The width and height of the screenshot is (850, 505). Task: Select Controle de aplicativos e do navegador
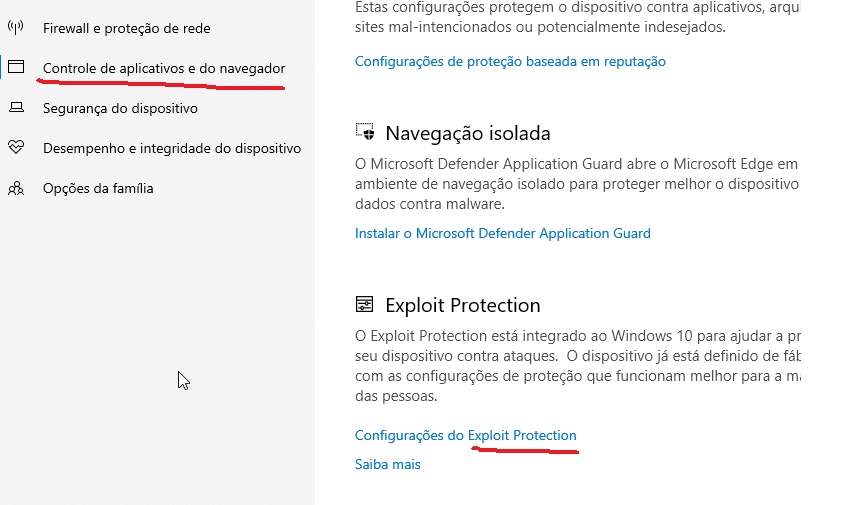click(x=164, y=68)
